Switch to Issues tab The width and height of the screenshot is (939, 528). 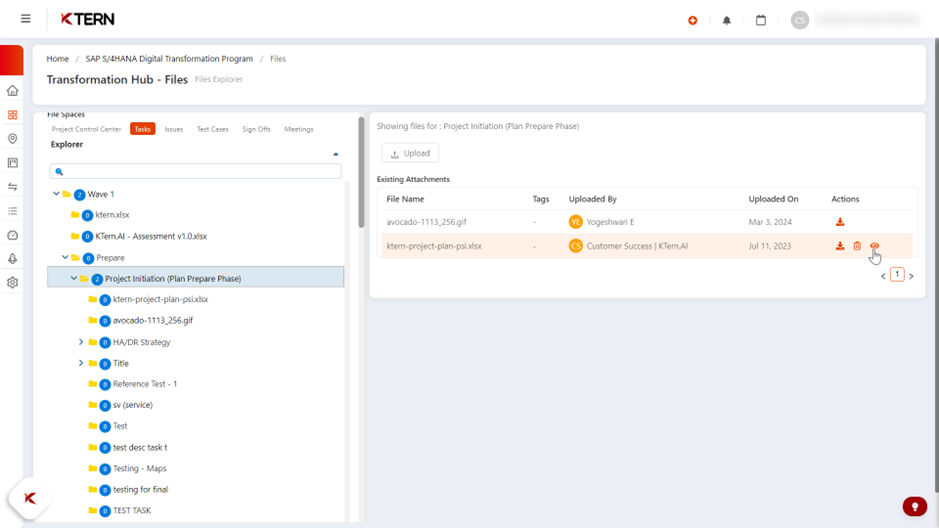[174, 129]
